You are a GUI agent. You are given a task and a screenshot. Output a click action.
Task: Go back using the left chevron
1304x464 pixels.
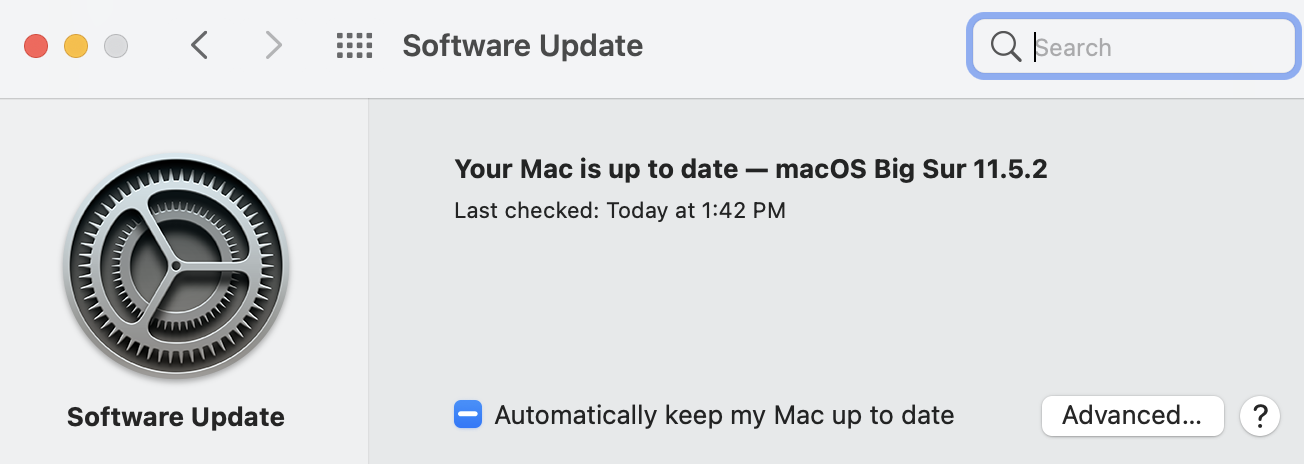tap(200, 46)
